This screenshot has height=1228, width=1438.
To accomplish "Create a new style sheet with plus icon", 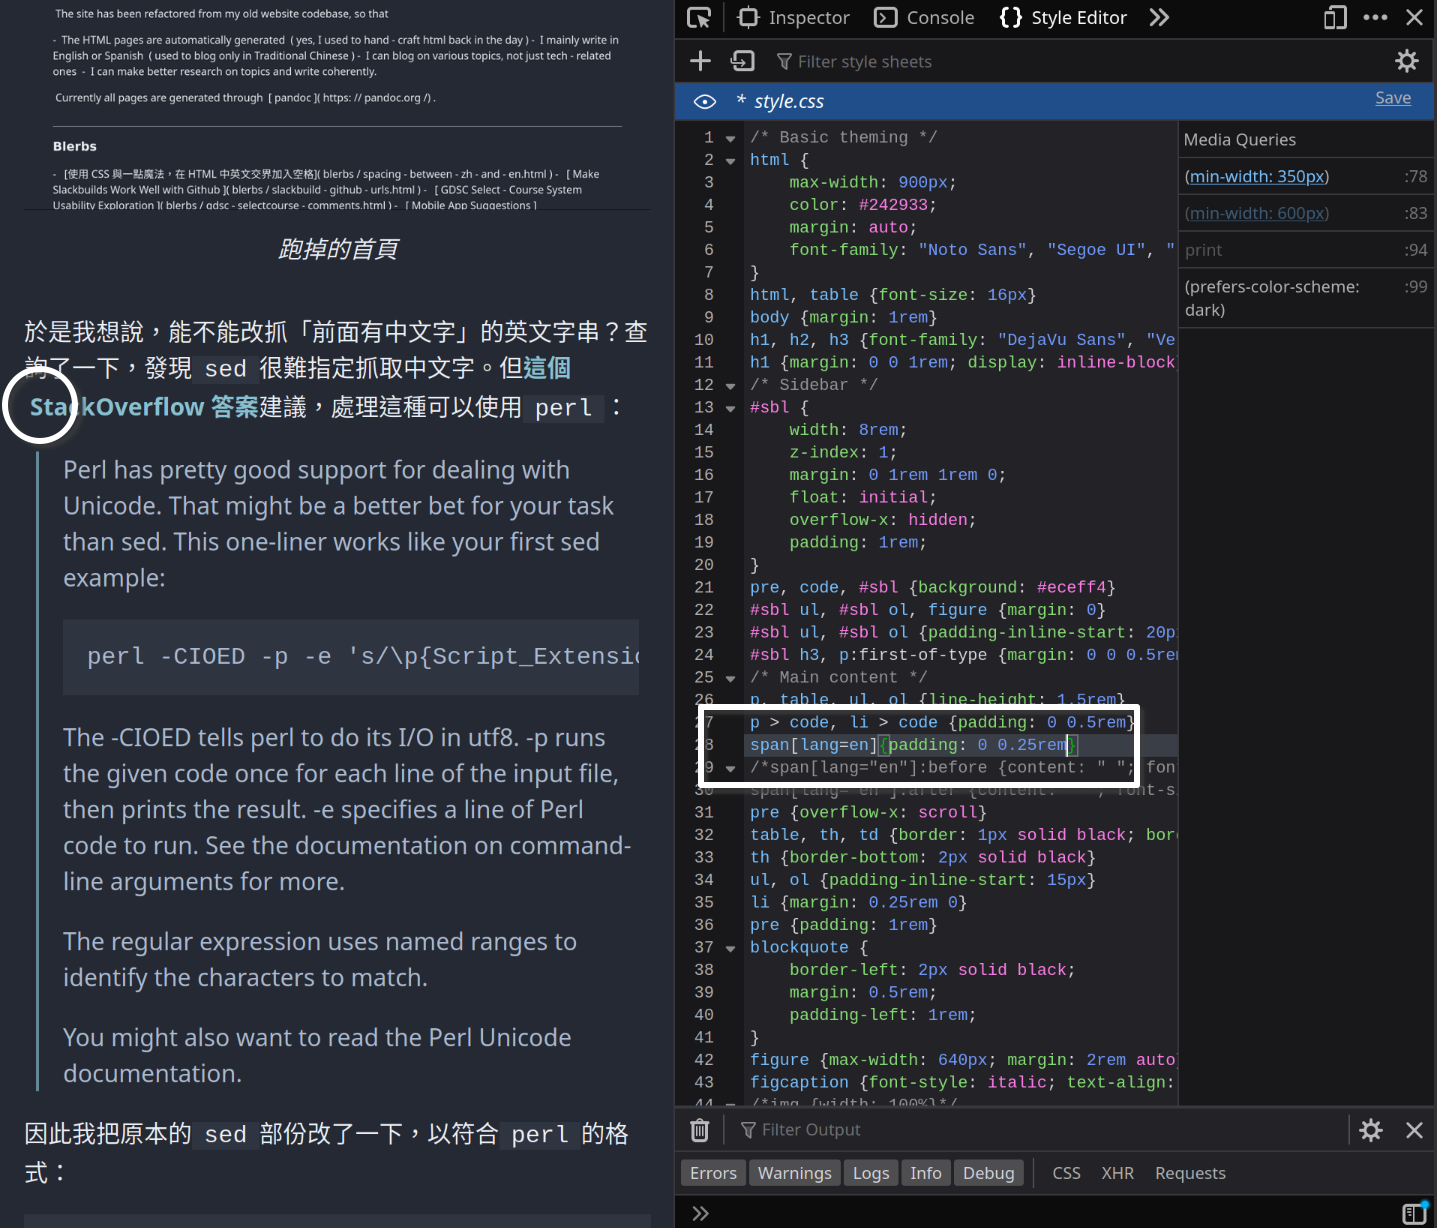I will 700,61.
